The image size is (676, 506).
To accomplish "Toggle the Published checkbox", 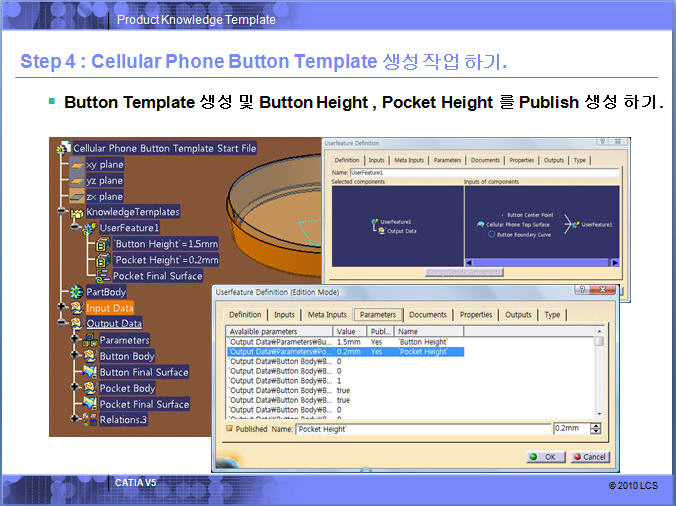I will click(x=230, y=428).
